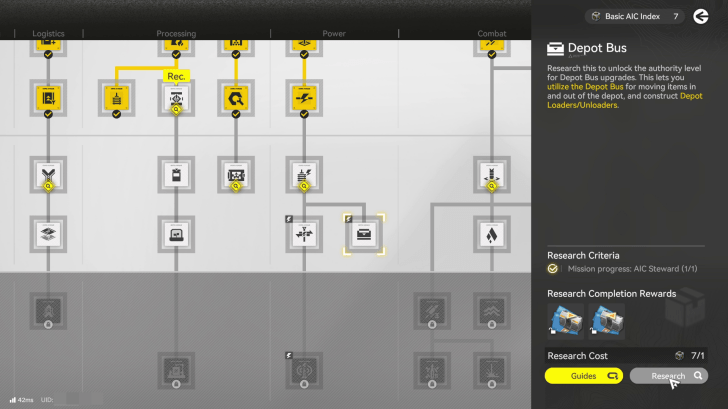728x409 pixels.
Task: Click the recommended node tagged Rec.
Action: [x=176, y=98]
